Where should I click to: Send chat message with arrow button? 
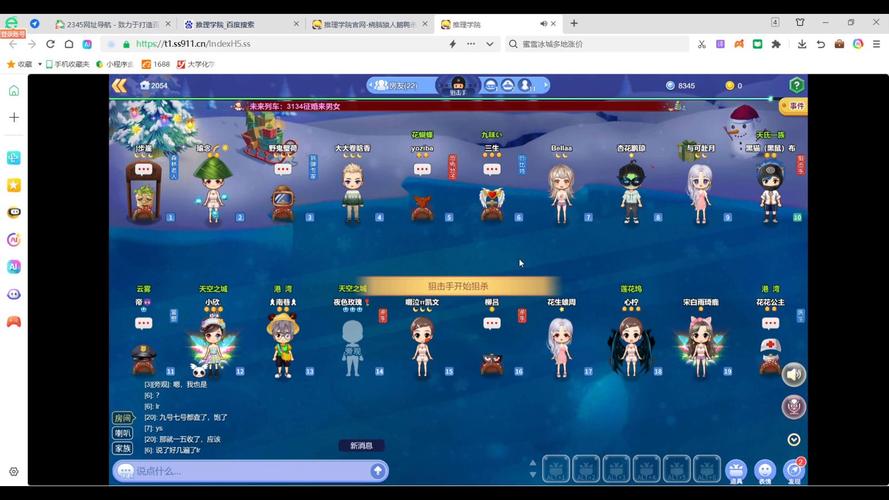click(x=378, y=471)
